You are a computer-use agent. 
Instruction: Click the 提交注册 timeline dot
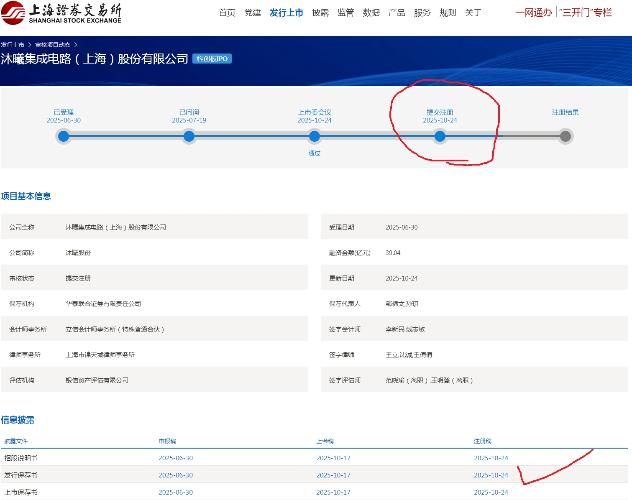(440, 136)
